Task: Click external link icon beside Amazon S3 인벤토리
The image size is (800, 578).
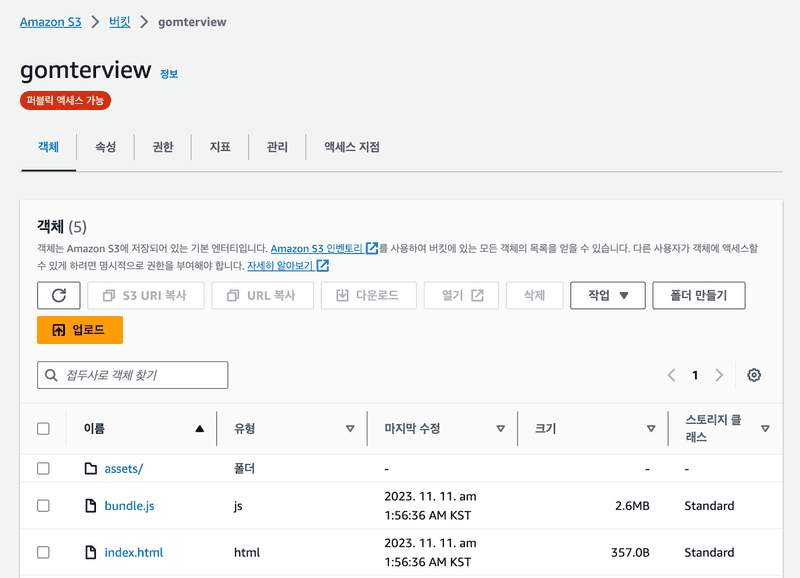Action: 372,248
